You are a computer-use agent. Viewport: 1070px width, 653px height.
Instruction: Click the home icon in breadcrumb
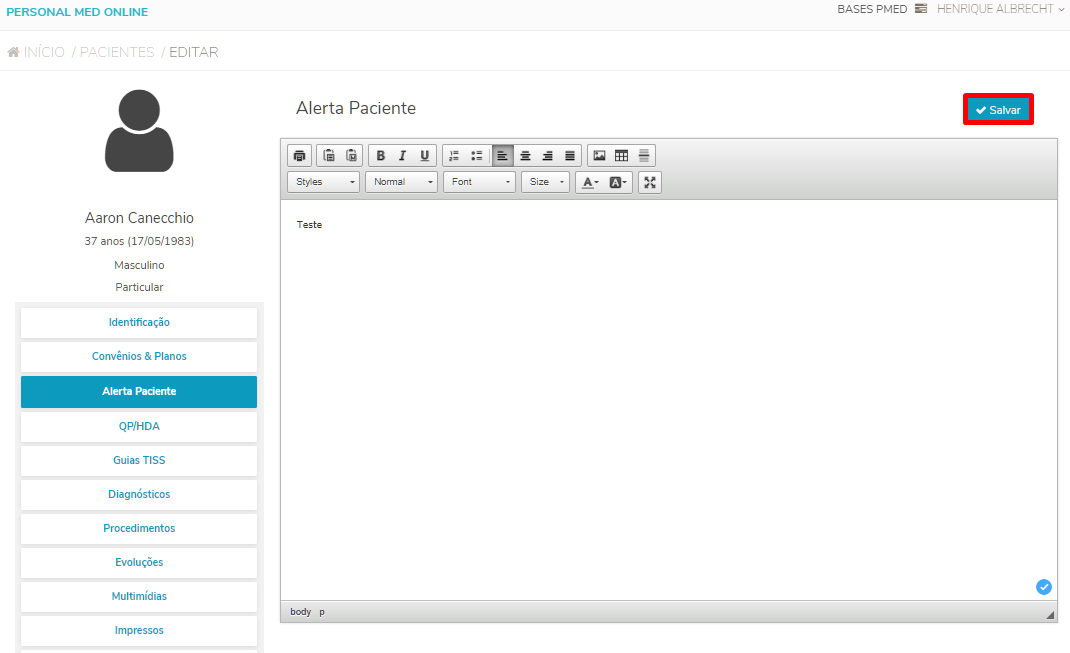pyautogui.click(x=13, y=52)
